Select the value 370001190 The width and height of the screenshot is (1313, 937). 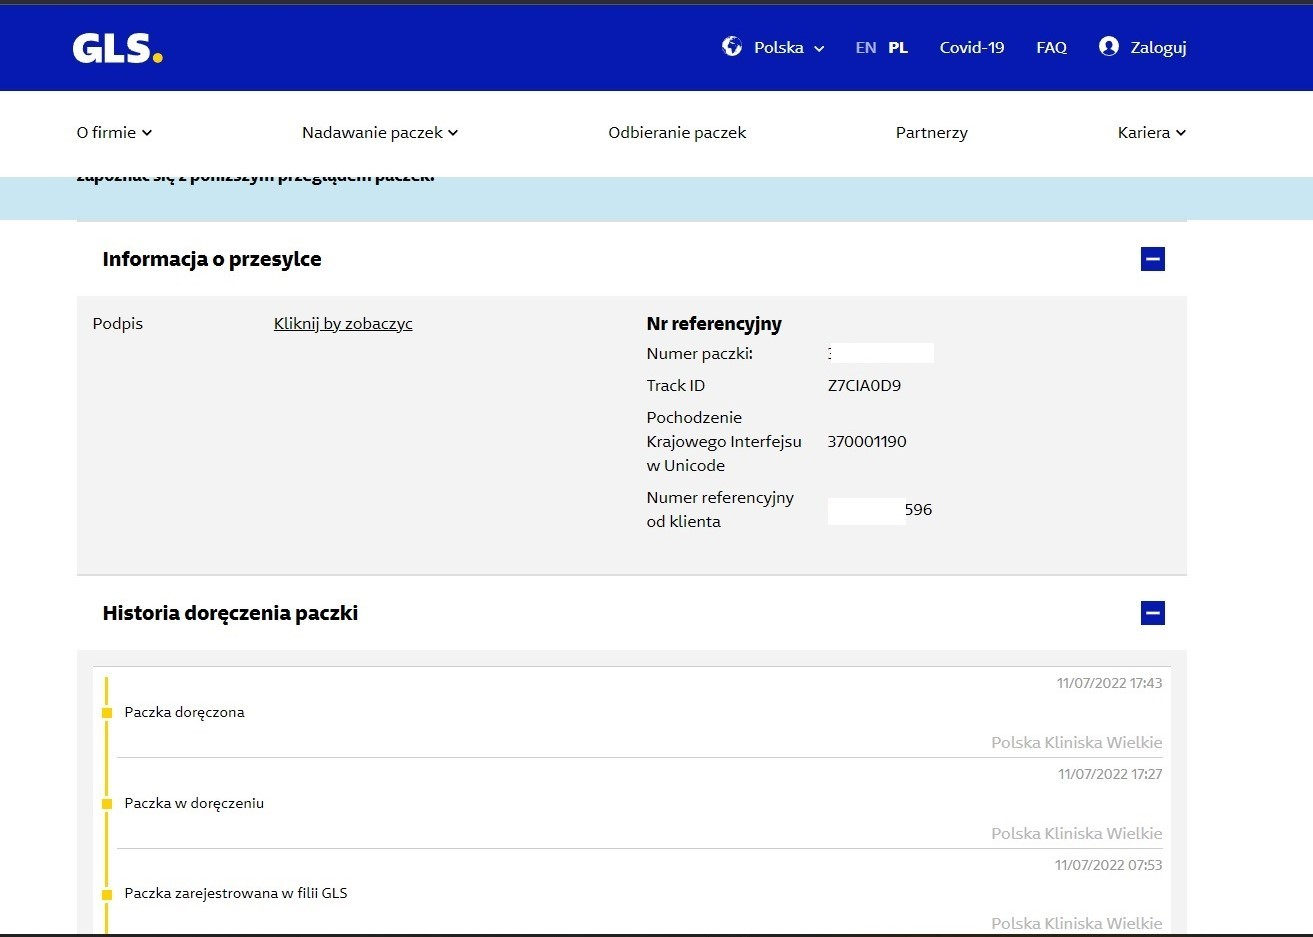867,441
